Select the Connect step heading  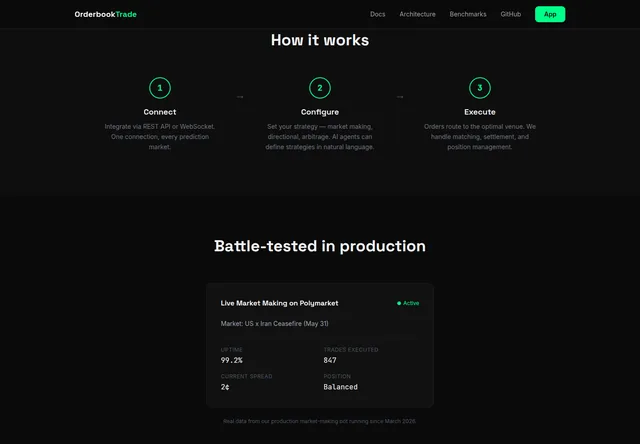tap(160, 112)
